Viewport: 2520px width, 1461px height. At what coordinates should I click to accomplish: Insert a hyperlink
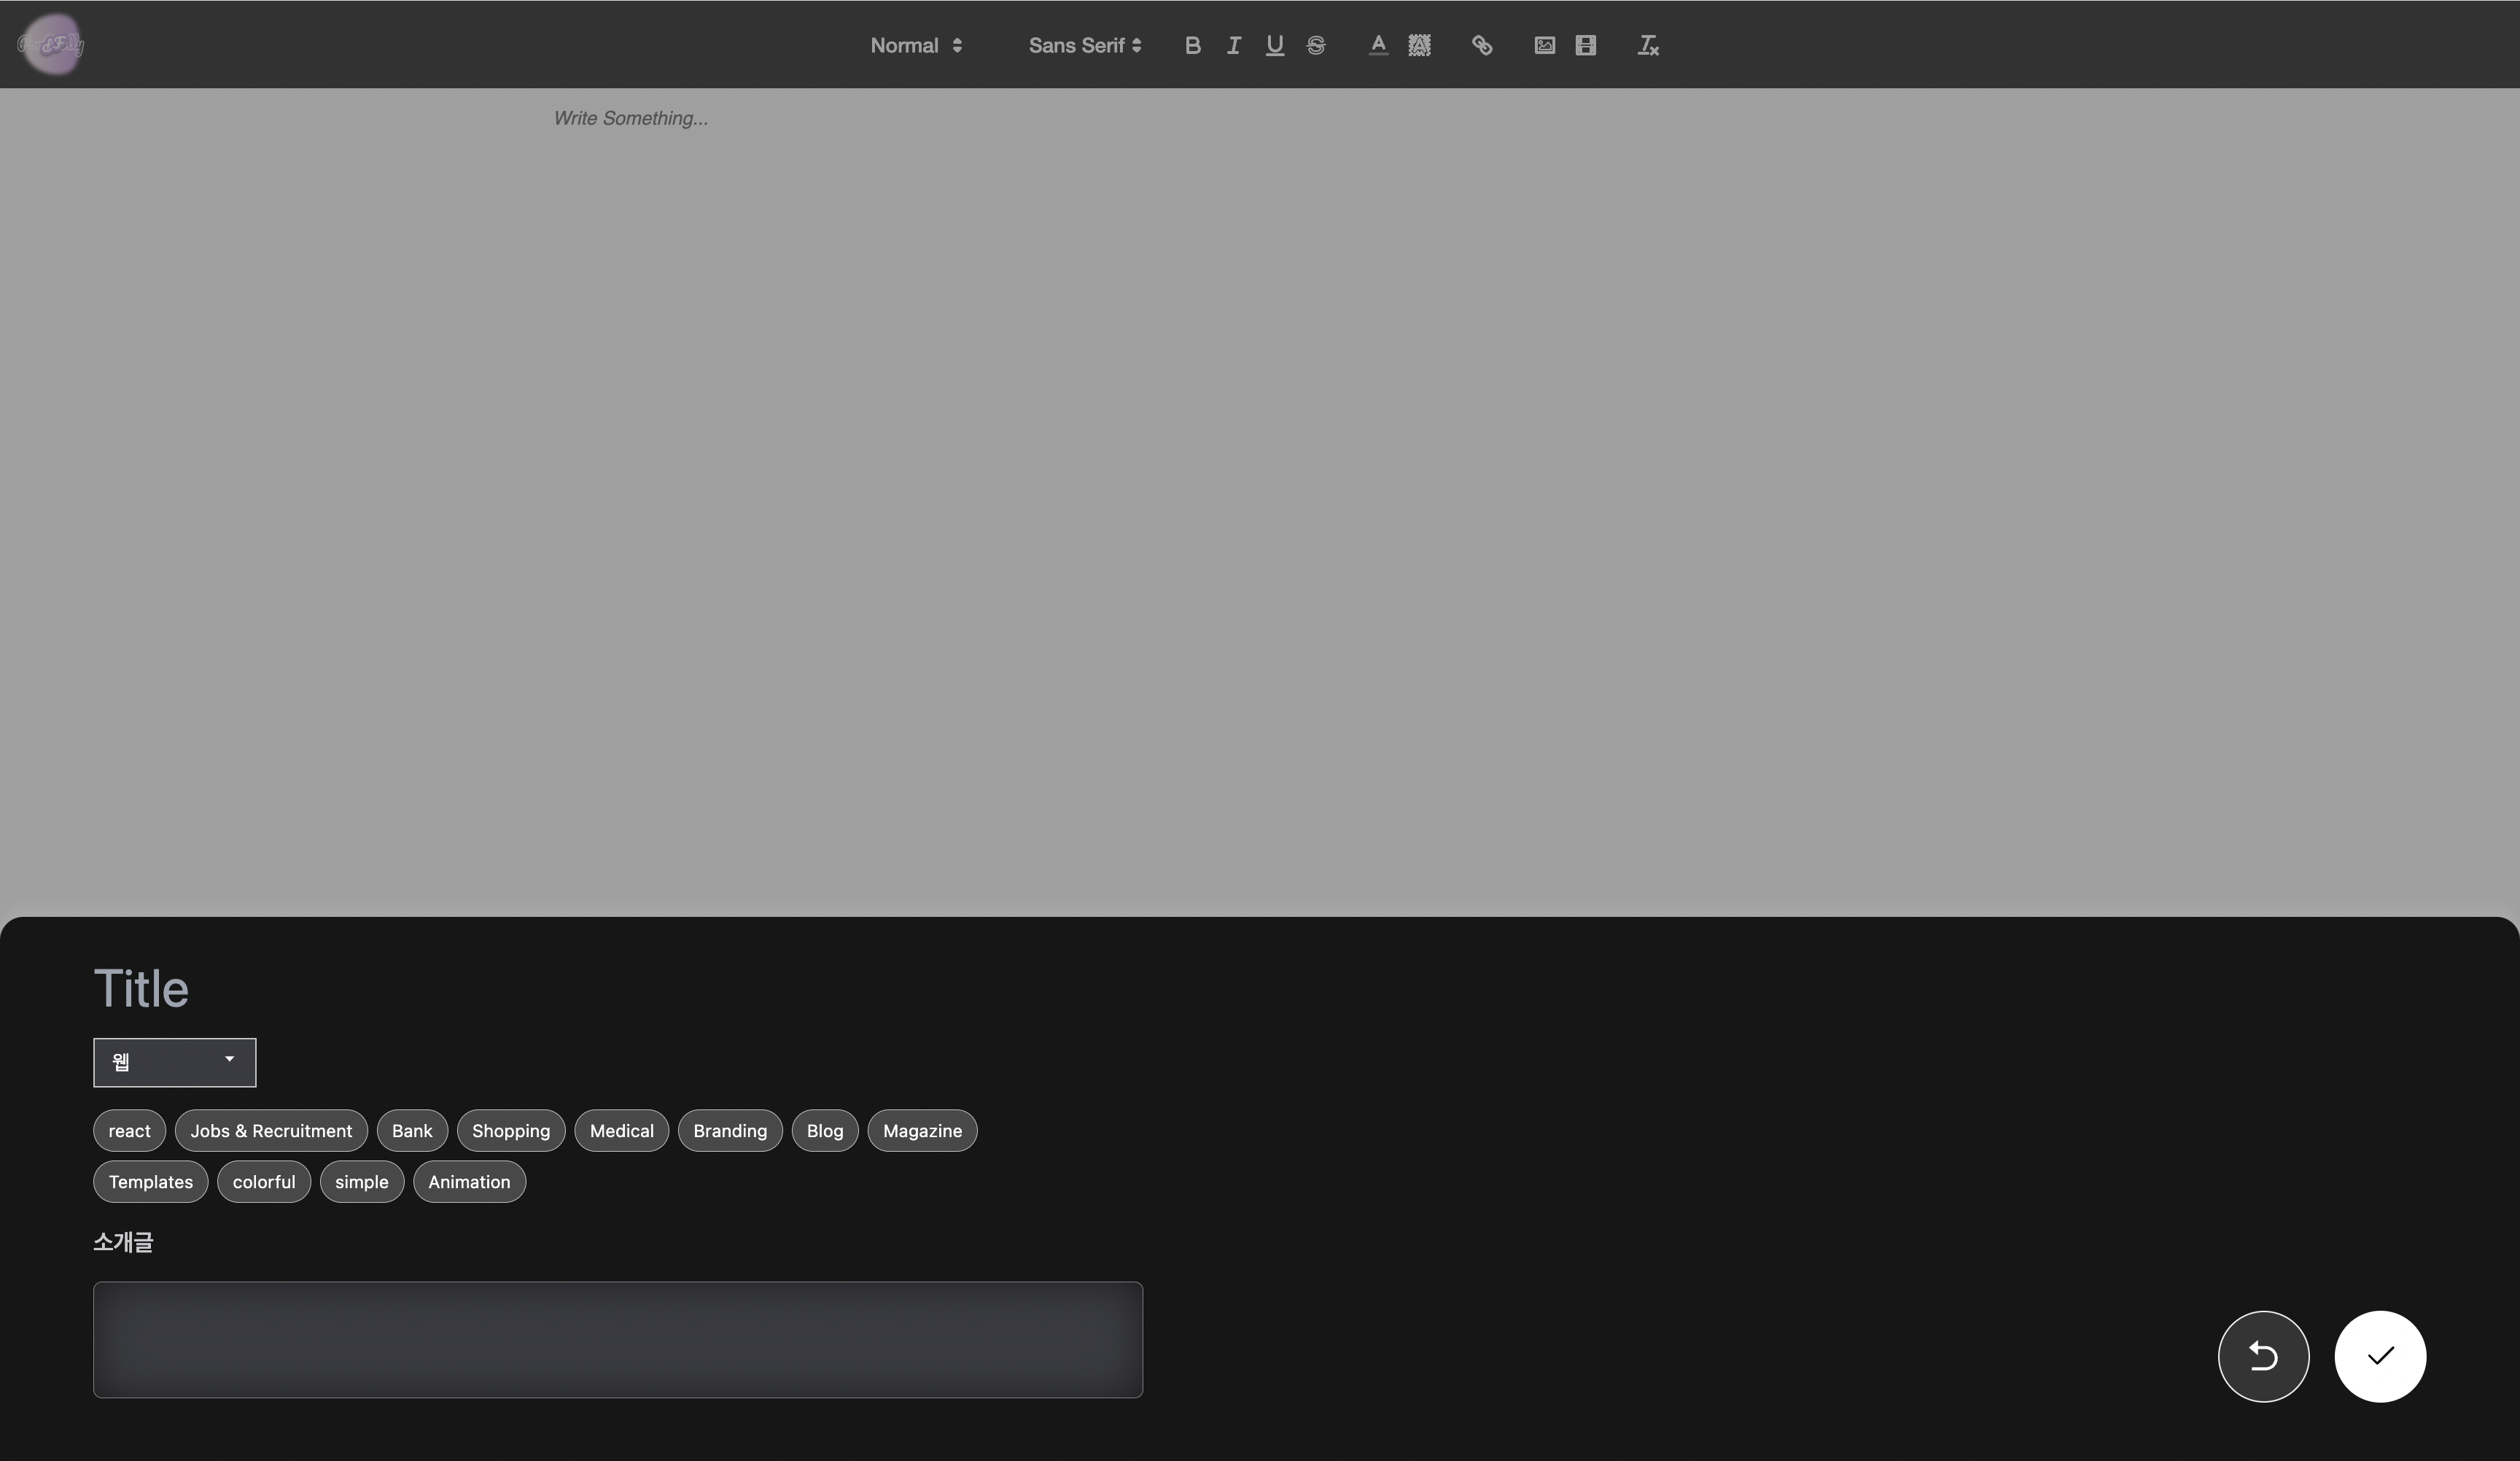coord(1482,45)
